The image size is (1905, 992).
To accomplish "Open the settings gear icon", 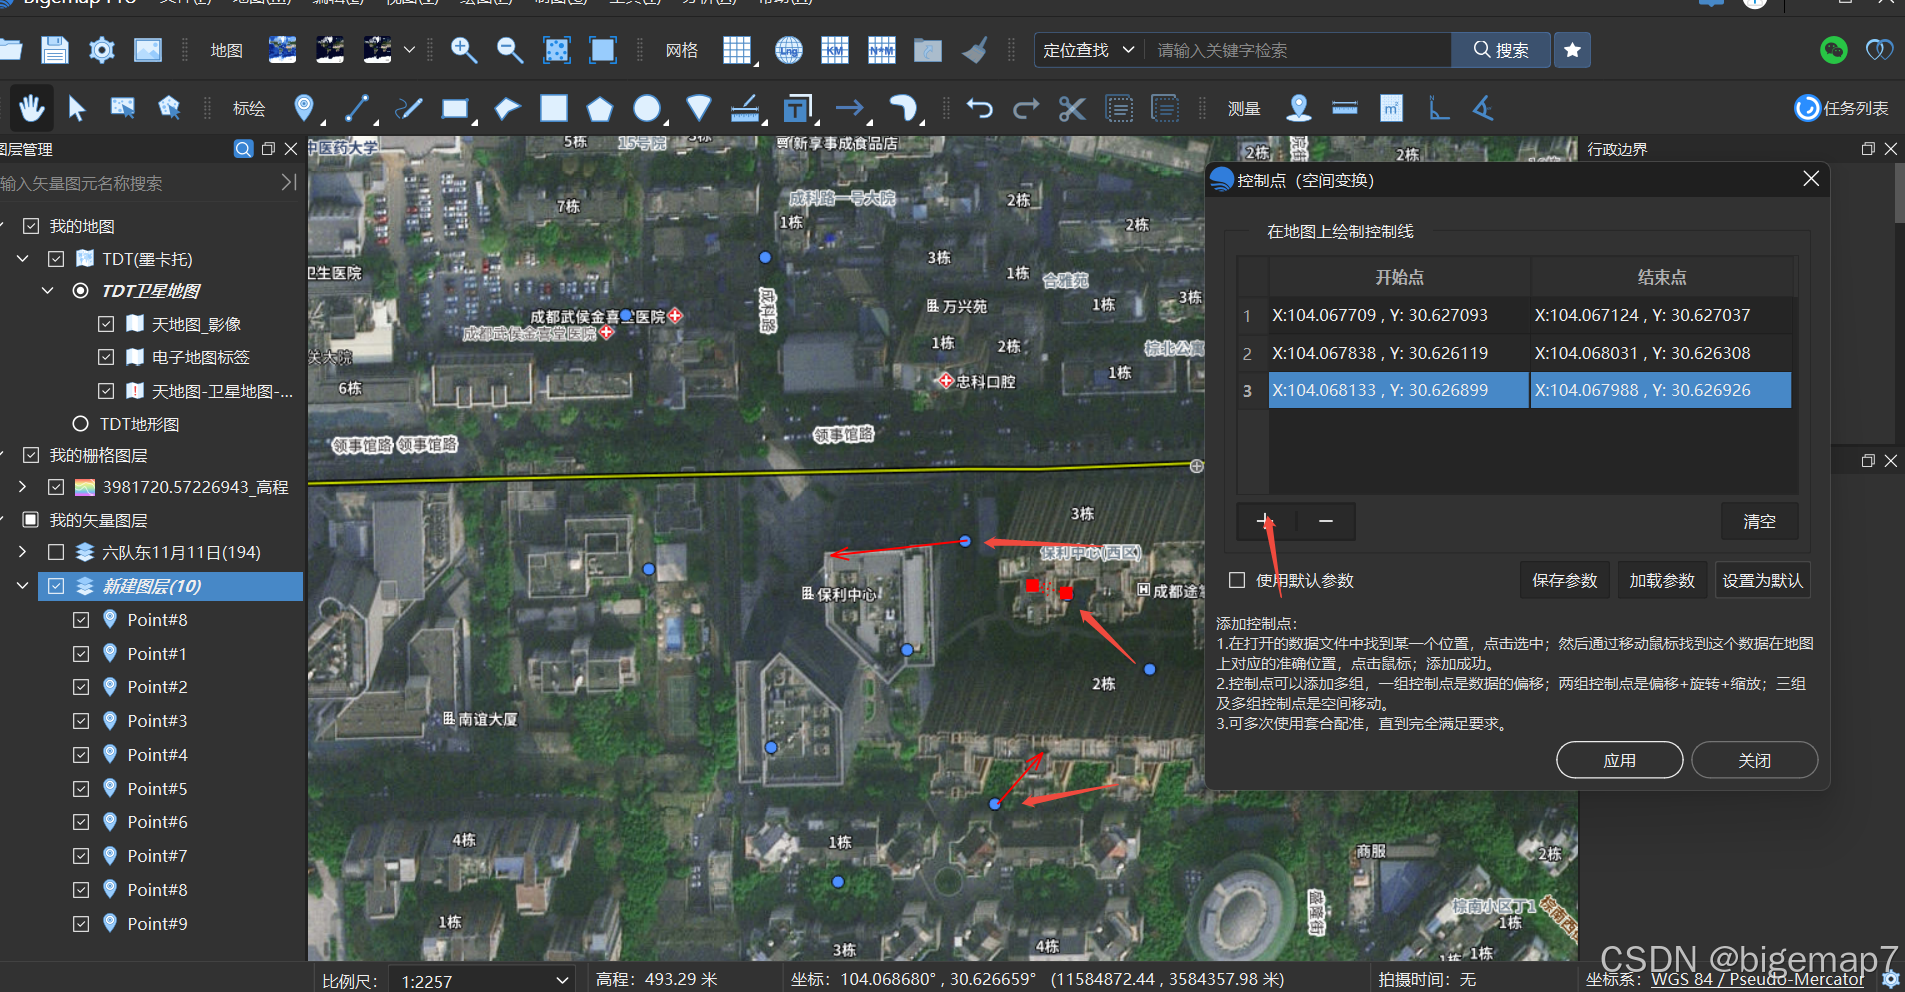I will (x=102, y=50).
